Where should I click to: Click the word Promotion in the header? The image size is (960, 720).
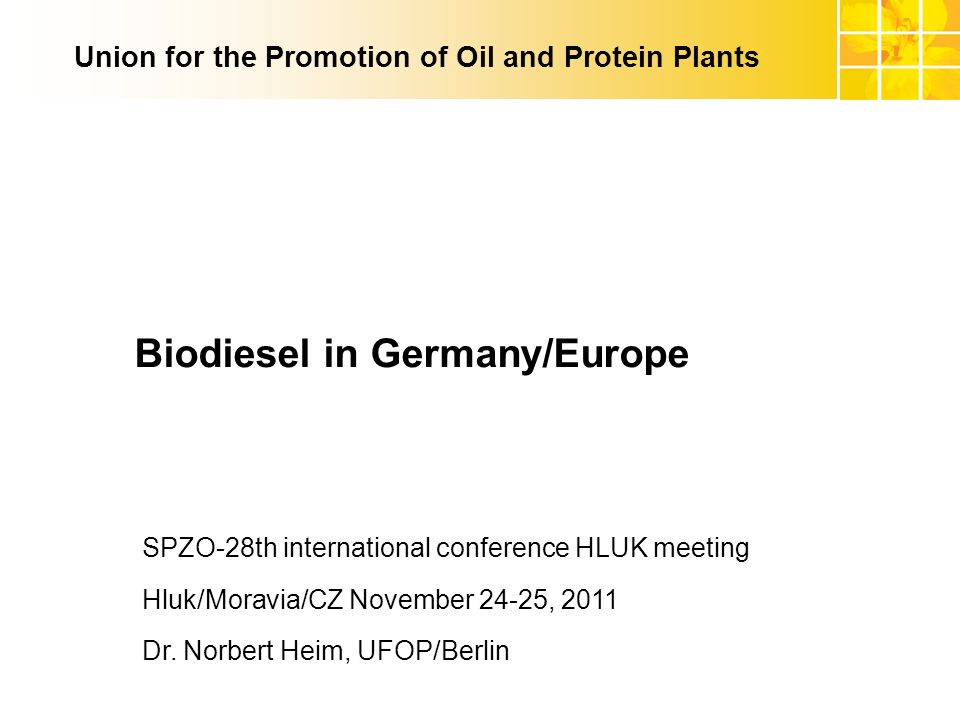pyautogui.click(x=338, y=57)
